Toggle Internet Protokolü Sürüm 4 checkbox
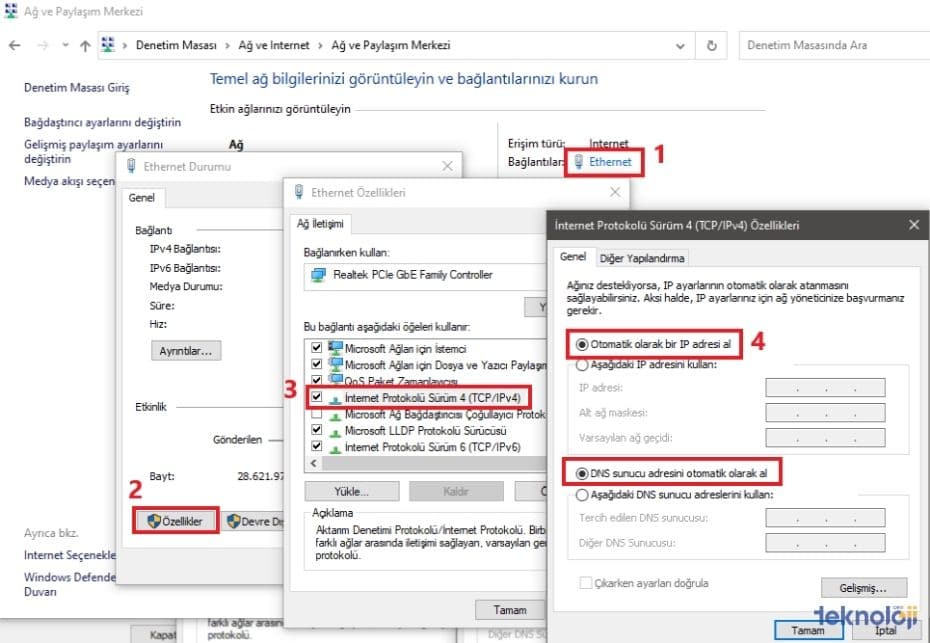 coord(317,397)
